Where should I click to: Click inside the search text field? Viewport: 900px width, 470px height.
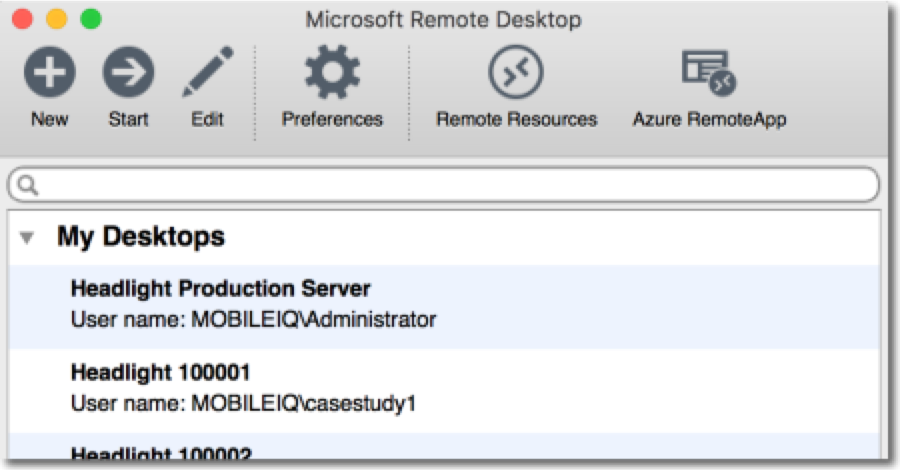click(450, 185)
